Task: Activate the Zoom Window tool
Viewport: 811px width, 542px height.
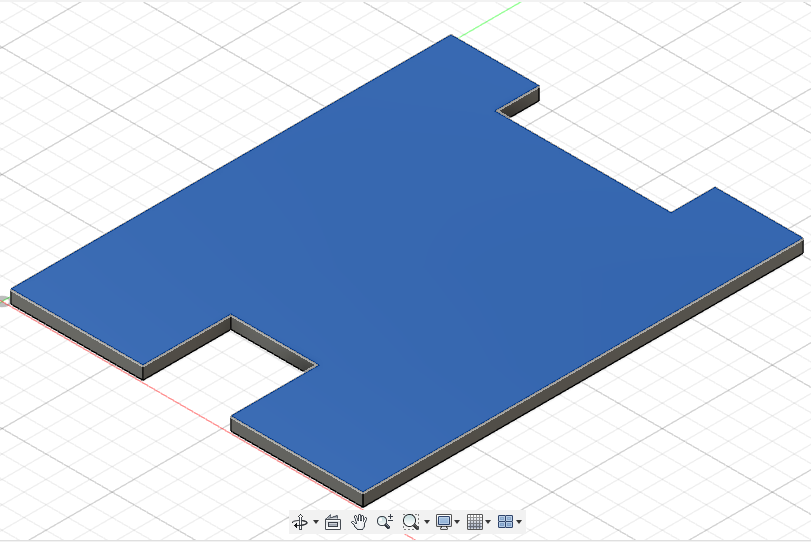Action: click(x=411, y=522)
